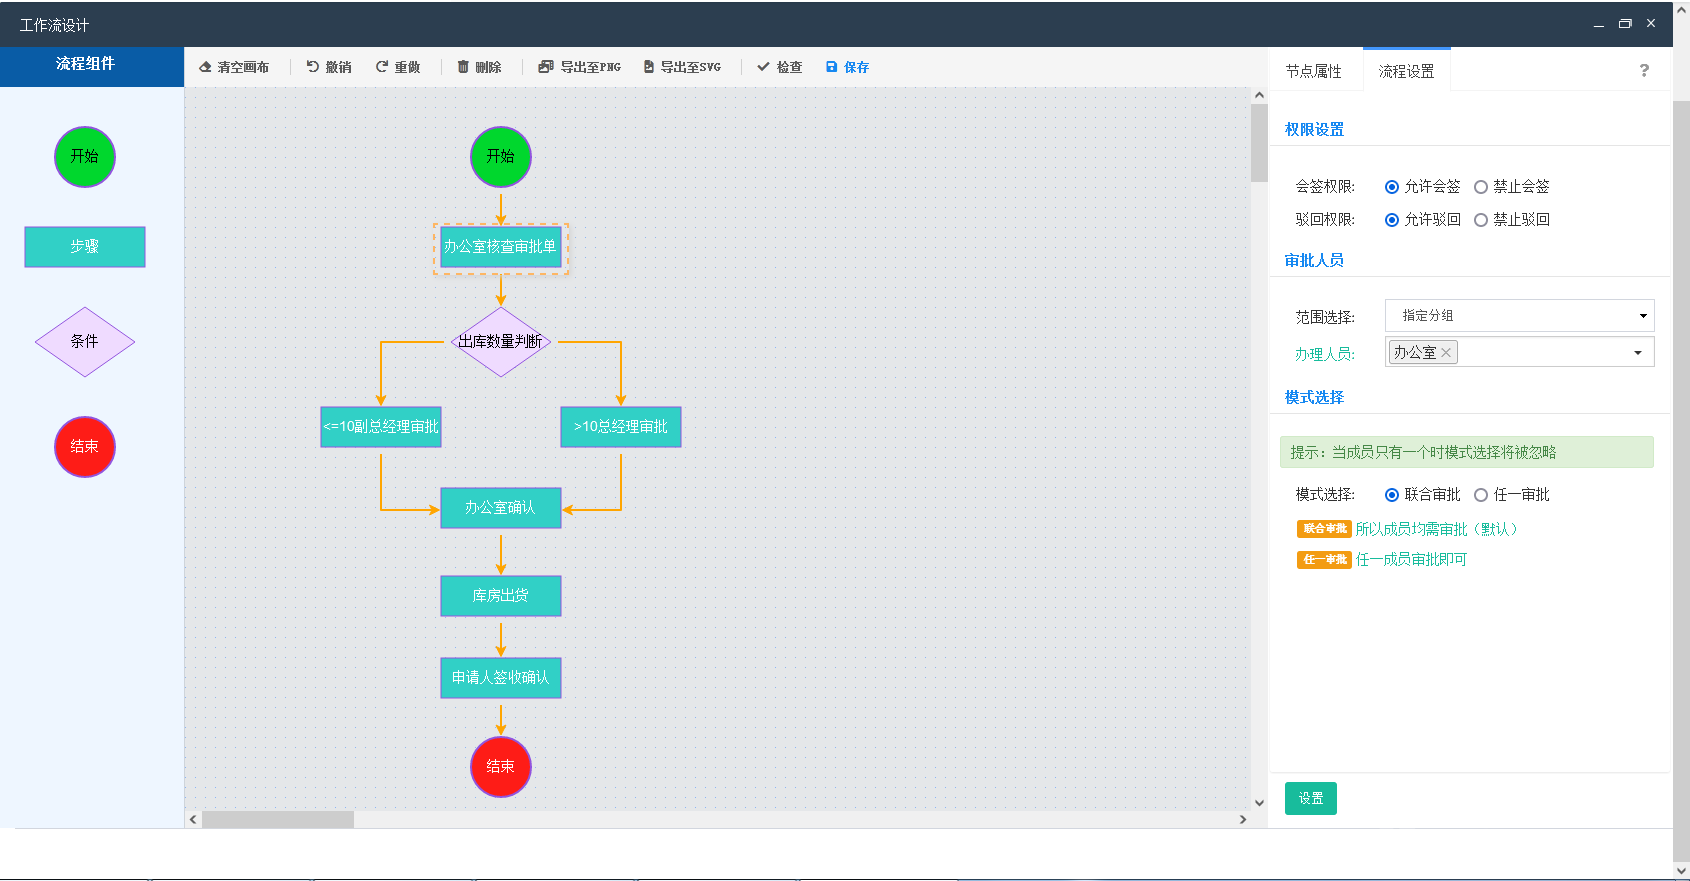Switch to the 节点属性 tab
1690x881 pixels.
[1314, 71]
